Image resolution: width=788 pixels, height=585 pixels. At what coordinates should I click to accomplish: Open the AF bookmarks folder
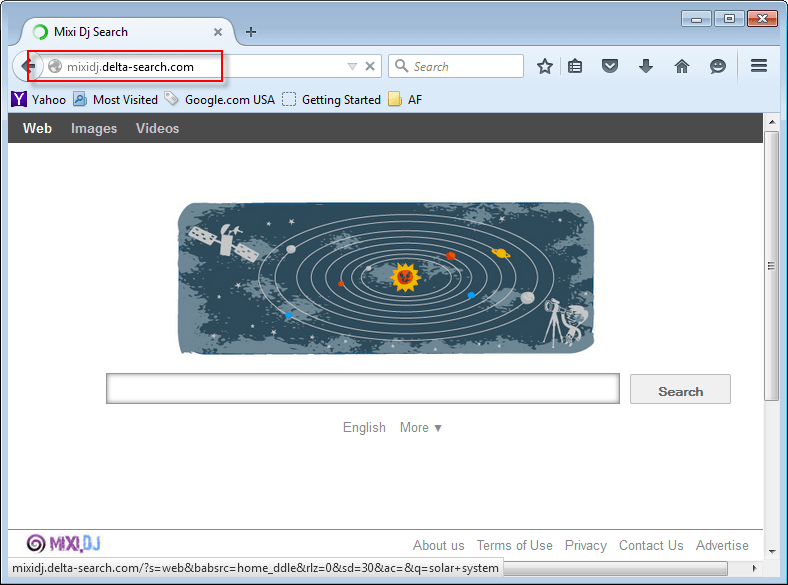405,100
